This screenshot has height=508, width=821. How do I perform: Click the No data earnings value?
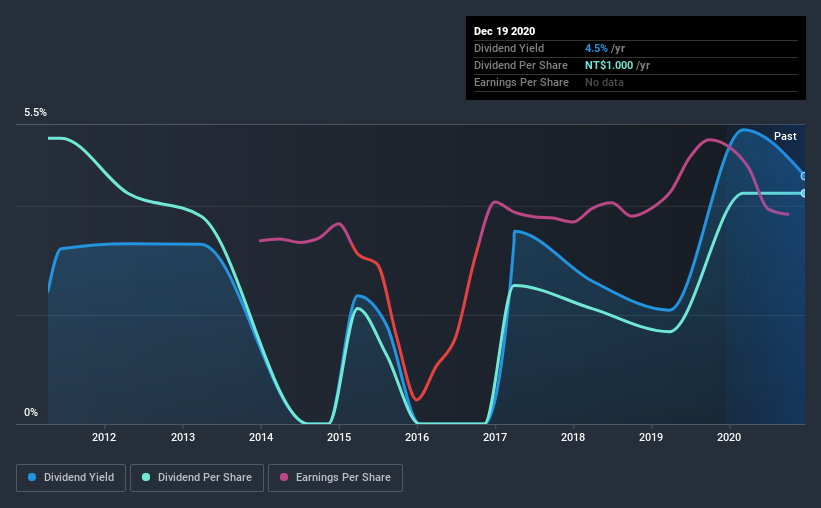point(604,82)
